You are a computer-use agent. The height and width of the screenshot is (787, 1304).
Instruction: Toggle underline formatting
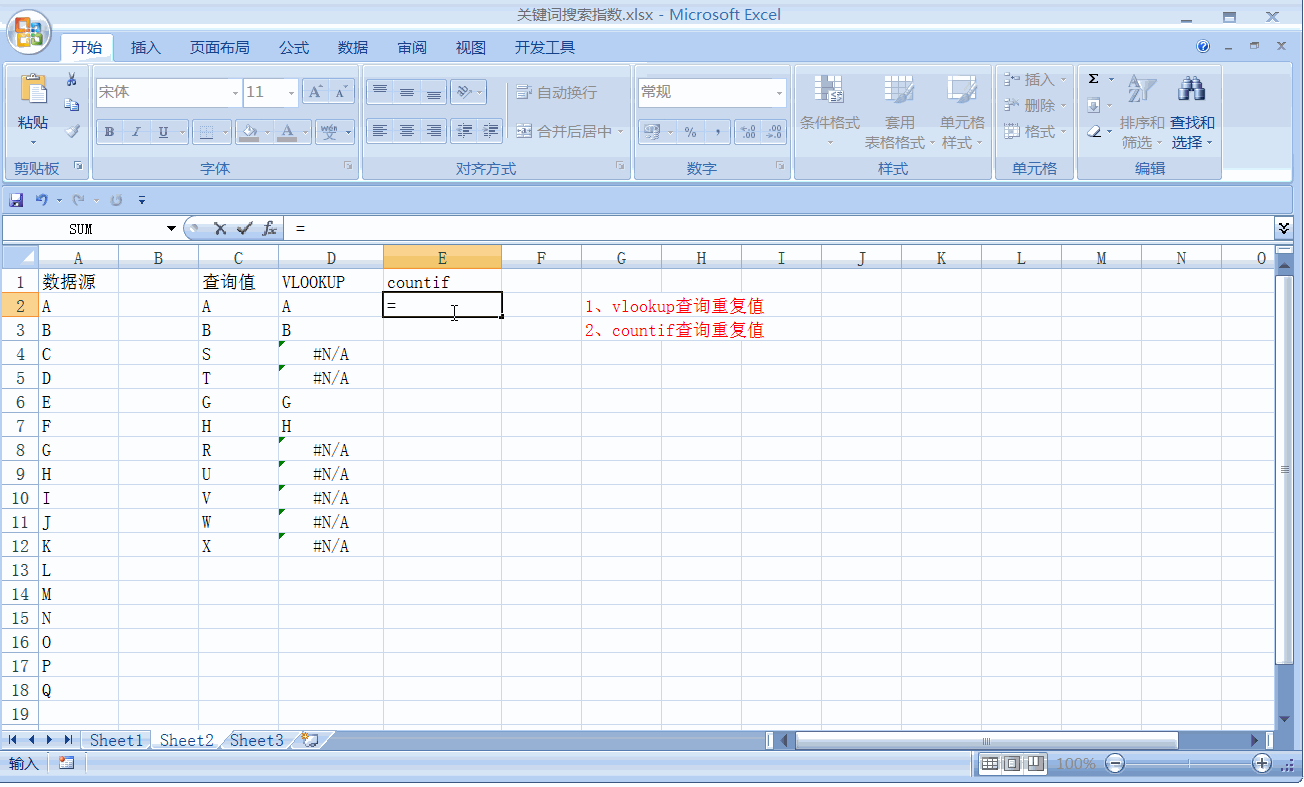click(163, 132)
